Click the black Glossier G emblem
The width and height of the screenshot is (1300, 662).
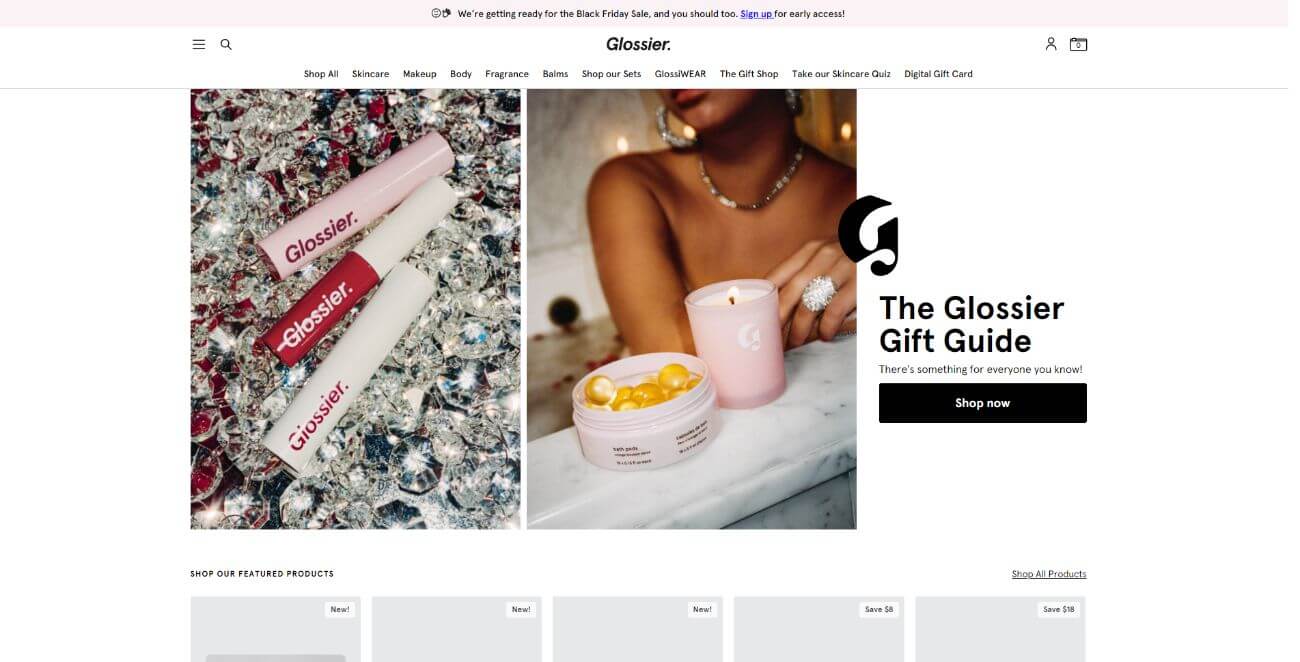868,236
